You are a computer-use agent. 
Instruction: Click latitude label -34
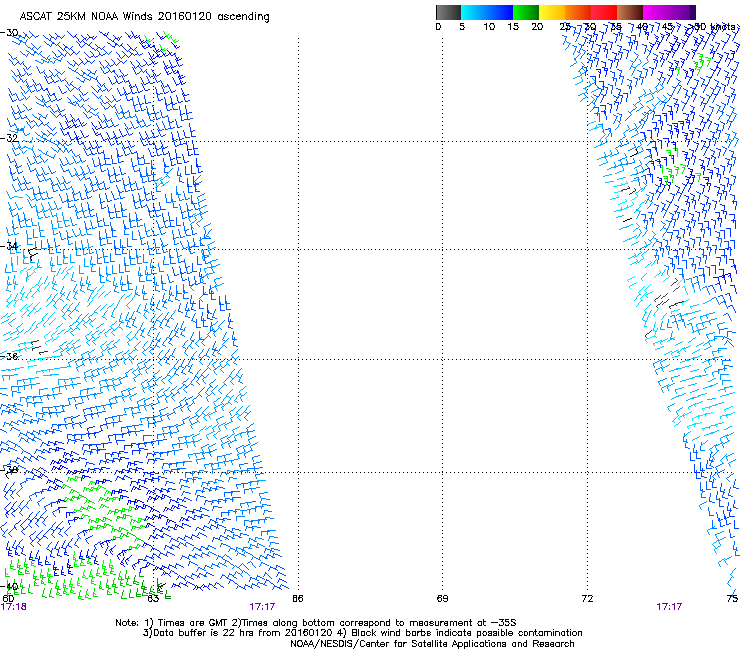[x=9, y=246]
